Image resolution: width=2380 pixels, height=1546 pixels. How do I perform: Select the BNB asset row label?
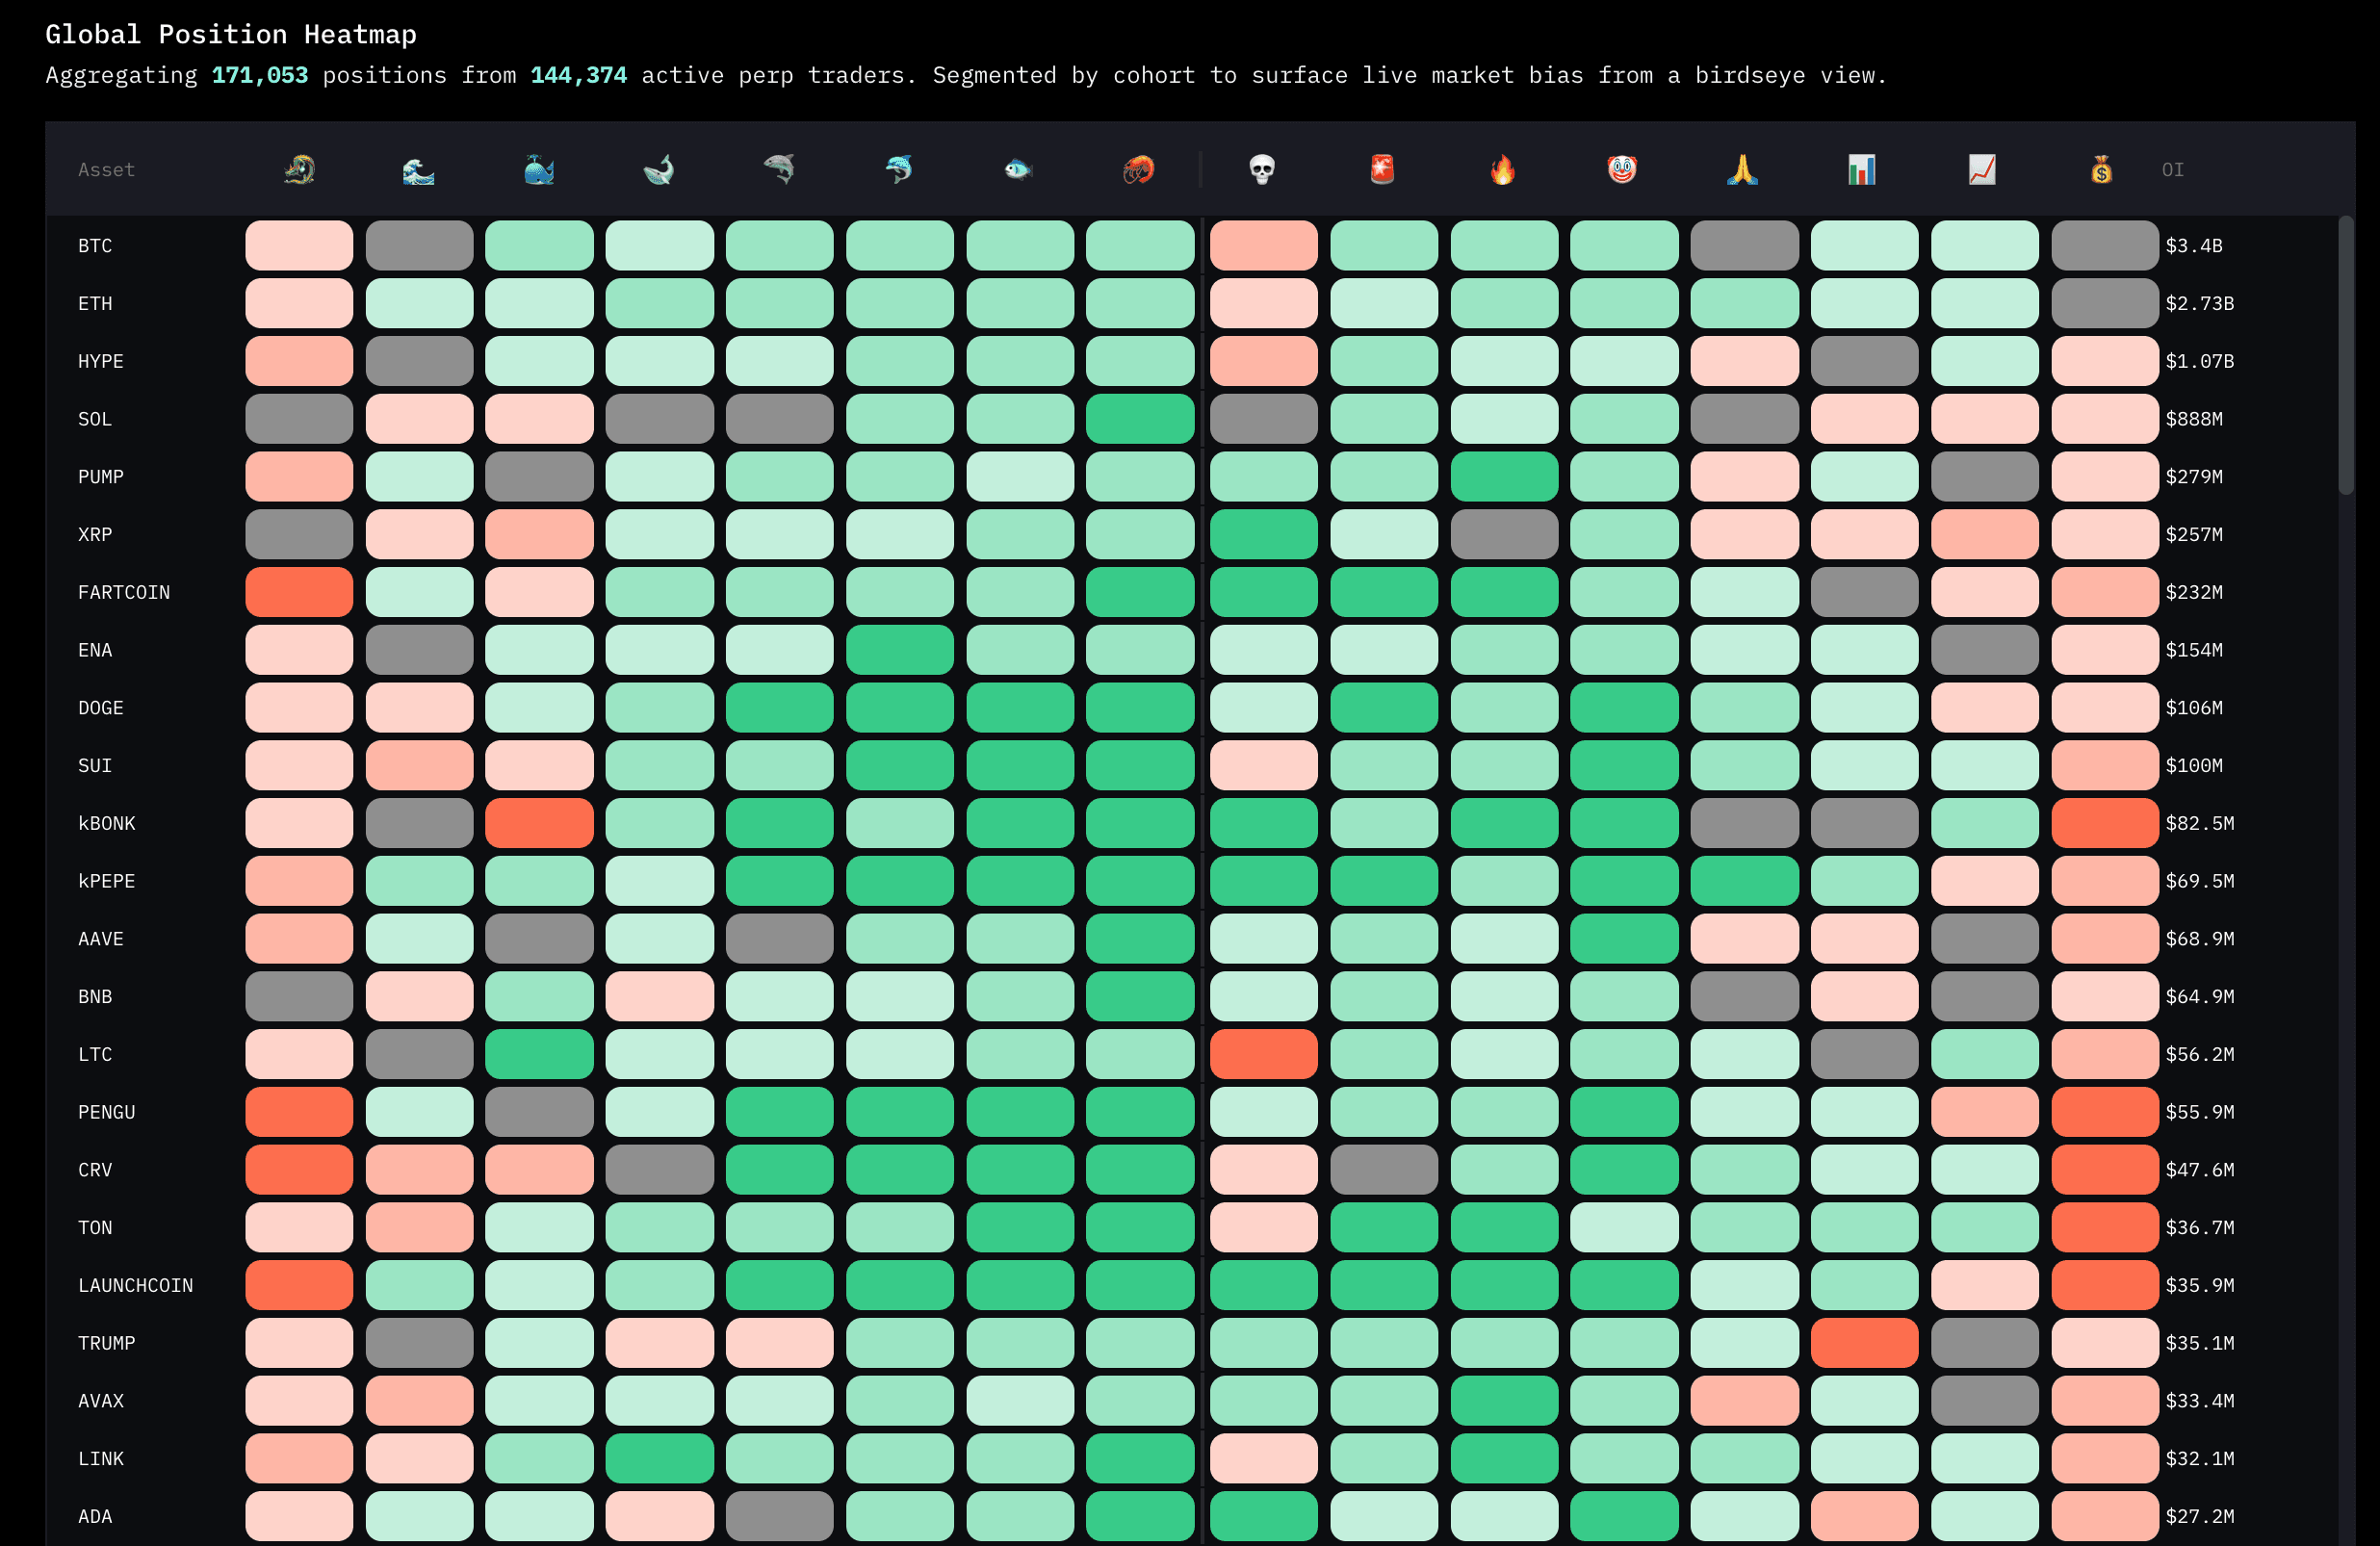pos(95,997)
